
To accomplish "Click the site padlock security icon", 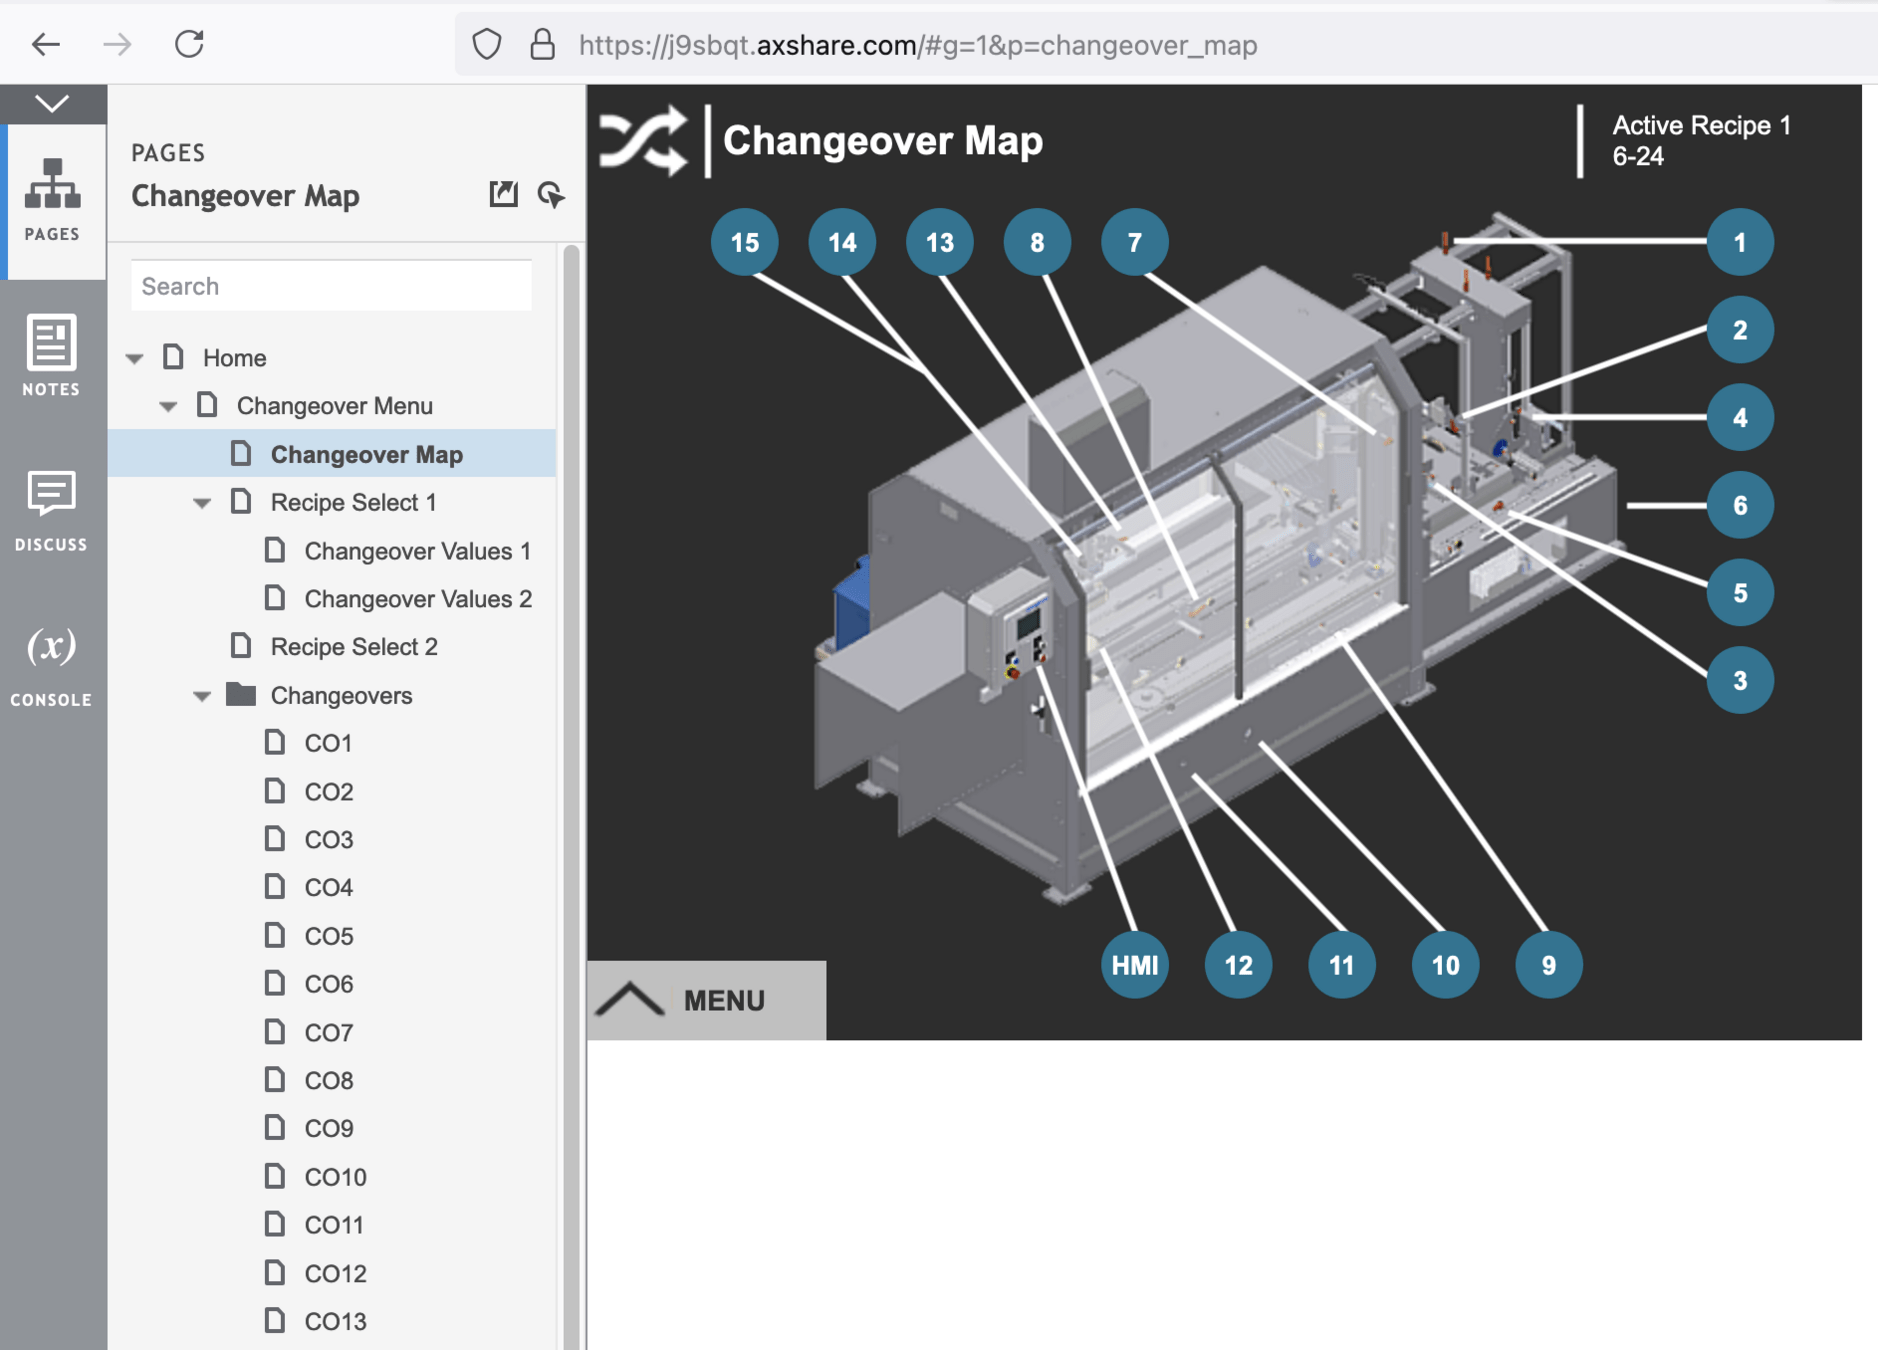I will (542, 45).
